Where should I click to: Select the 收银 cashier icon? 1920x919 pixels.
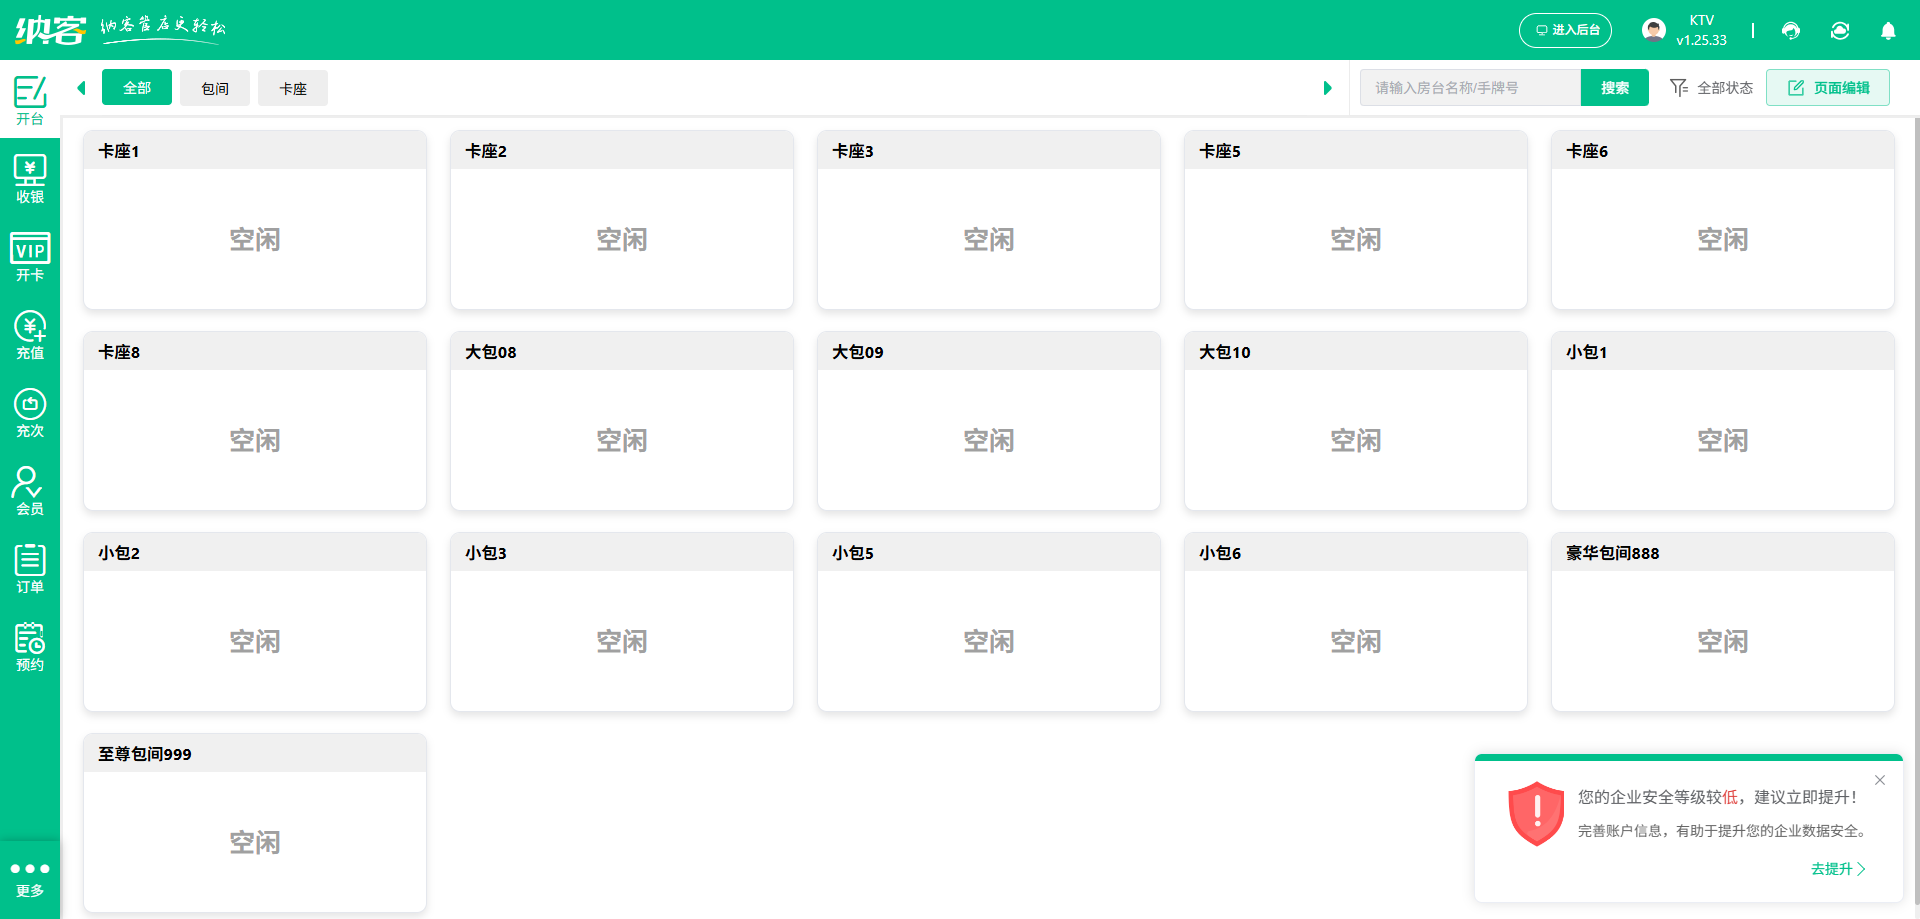(x=30, y=179)
